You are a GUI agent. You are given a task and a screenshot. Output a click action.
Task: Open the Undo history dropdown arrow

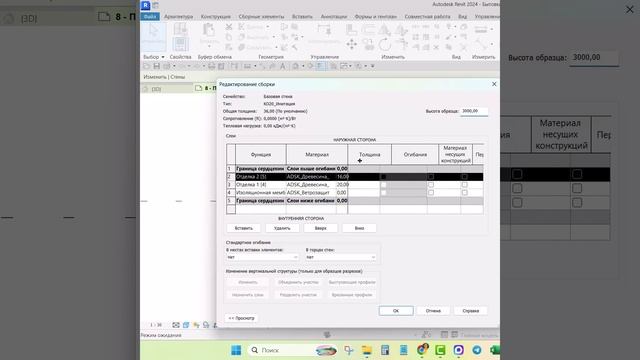pos(189,66)
